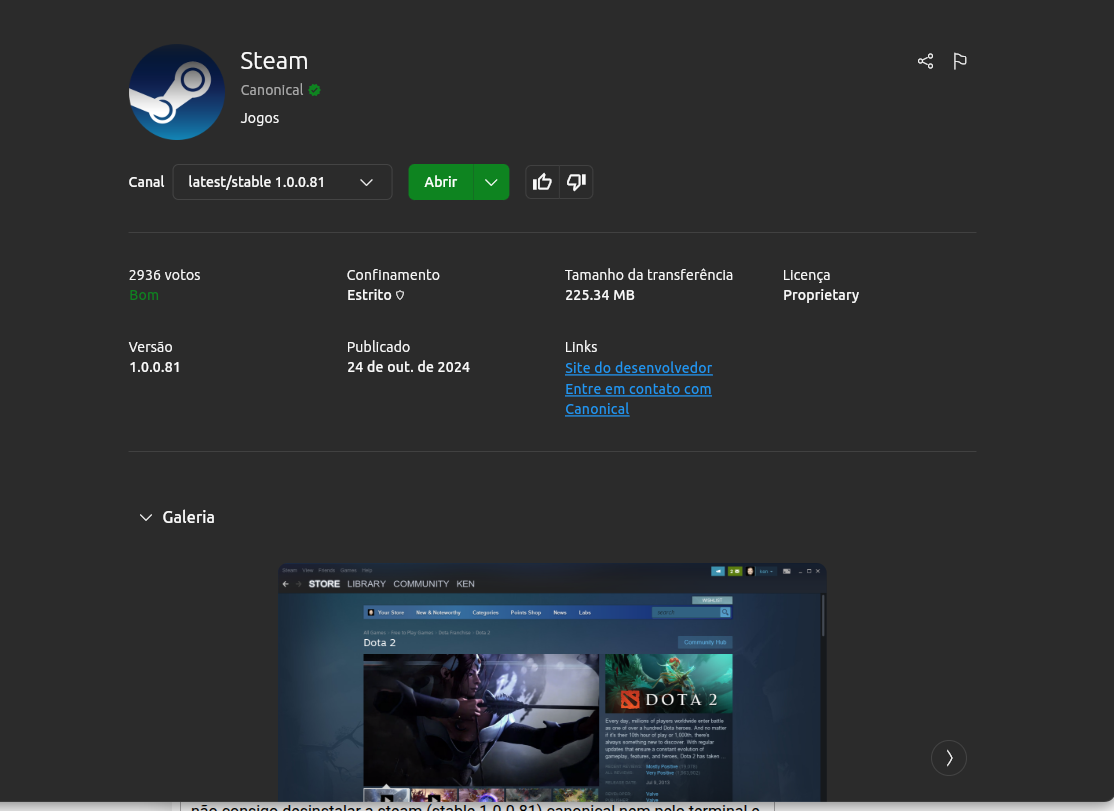This screenshot has height=811, width=1114.
Task: Open Dota 2 gallery screenshot
Action: point(552,682)
